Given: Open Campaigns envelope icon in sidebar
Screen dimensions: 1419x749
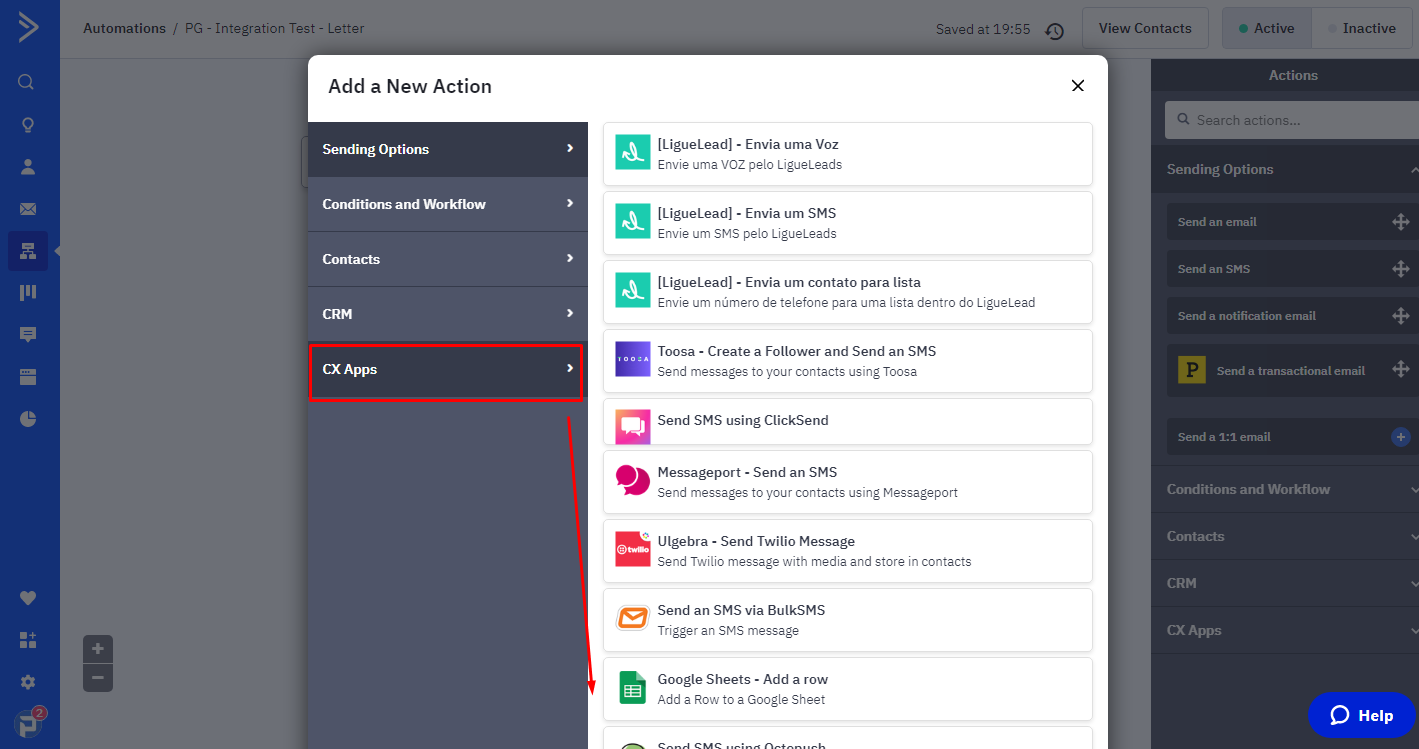Looking at the screenshot, I should point(27,209).
